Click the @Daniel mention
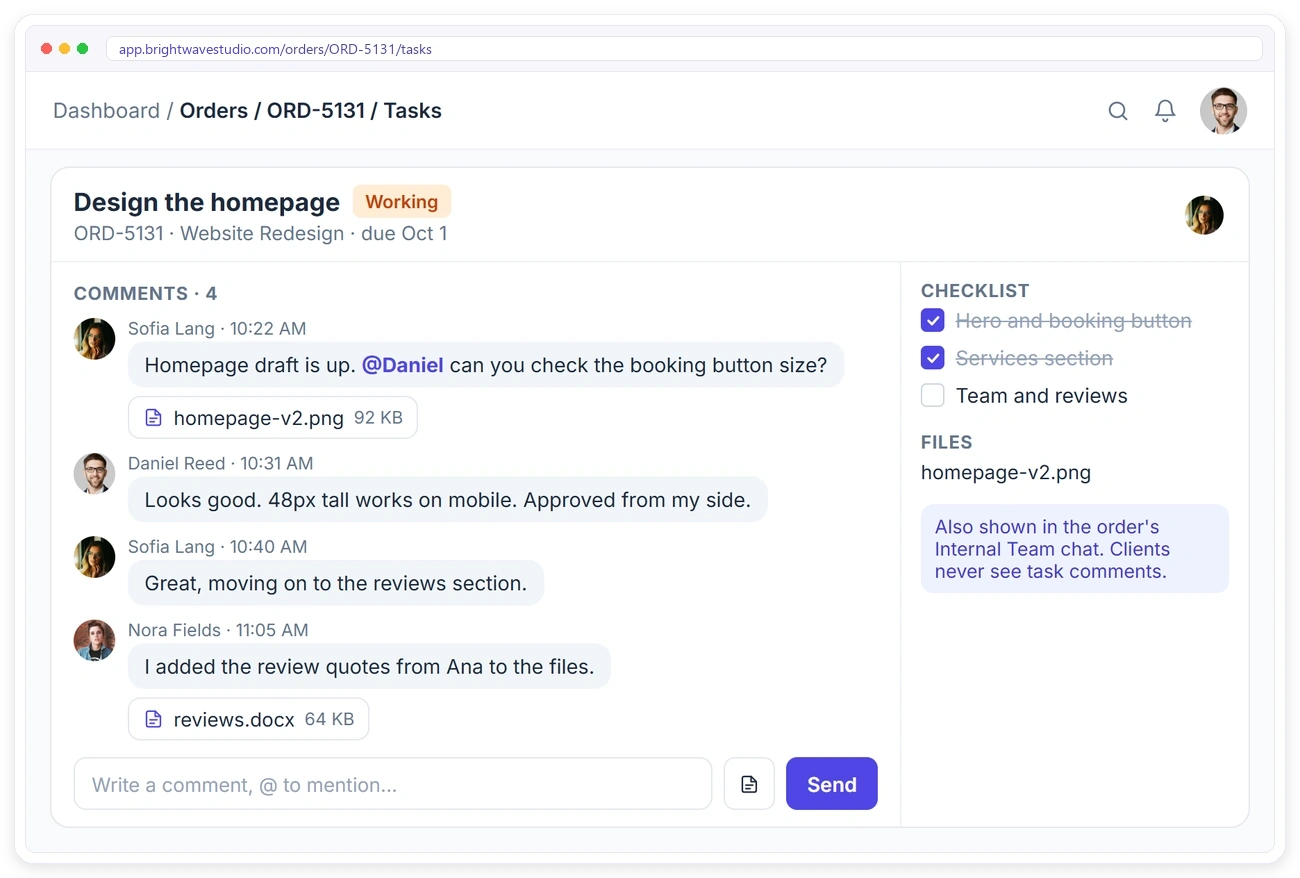 pyautogui.click(x=403, y=365)
